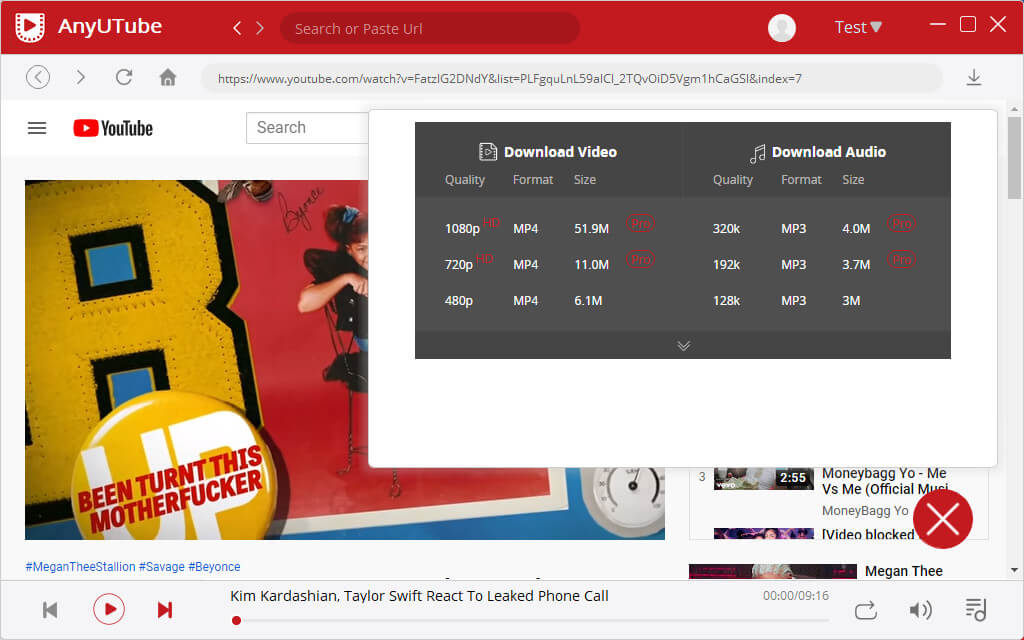
Task: Skip to the previous track
Action: coord(50,610)
